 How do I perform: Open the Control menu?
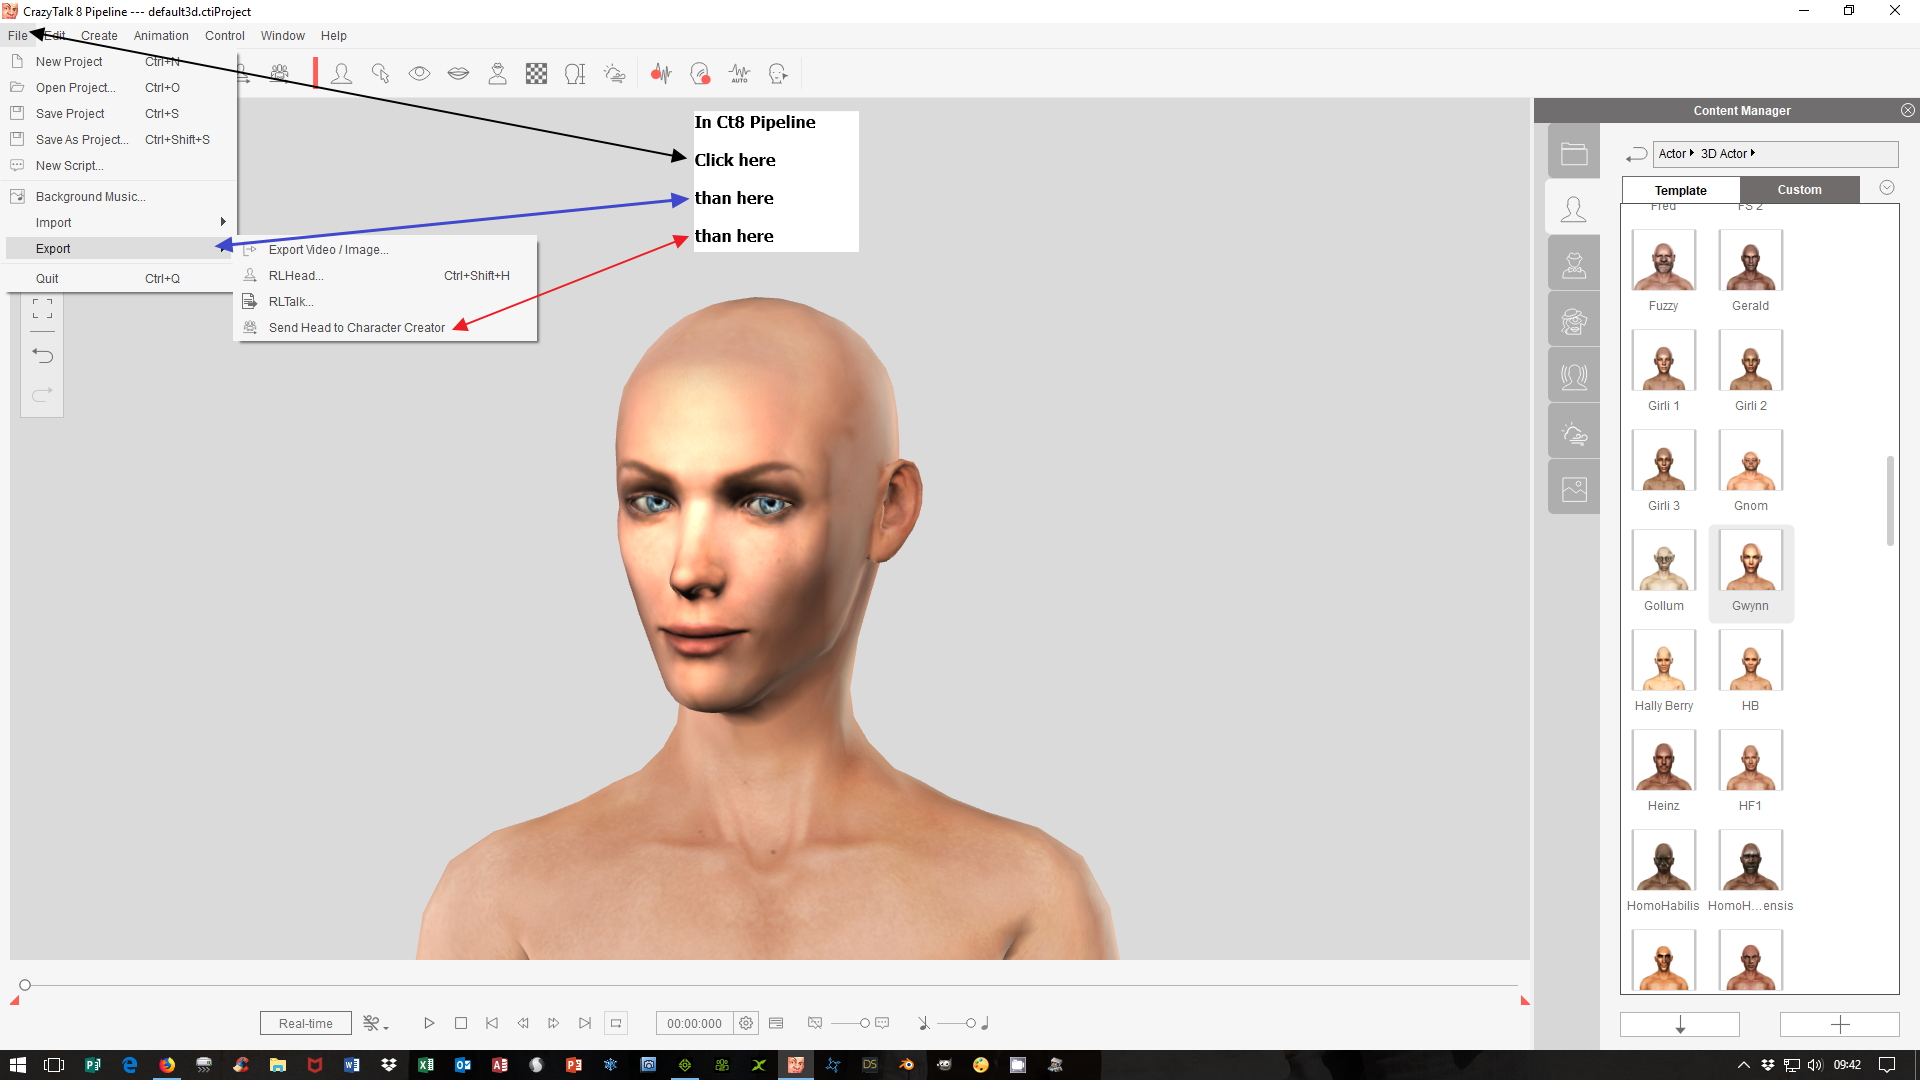225,36
